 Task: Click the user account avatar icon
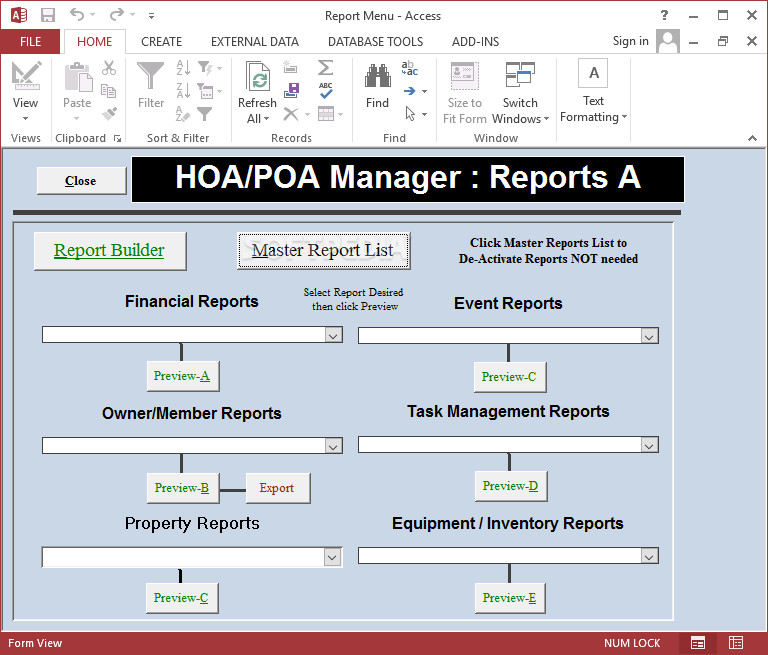pyautogui.click(x=668, y=41)
